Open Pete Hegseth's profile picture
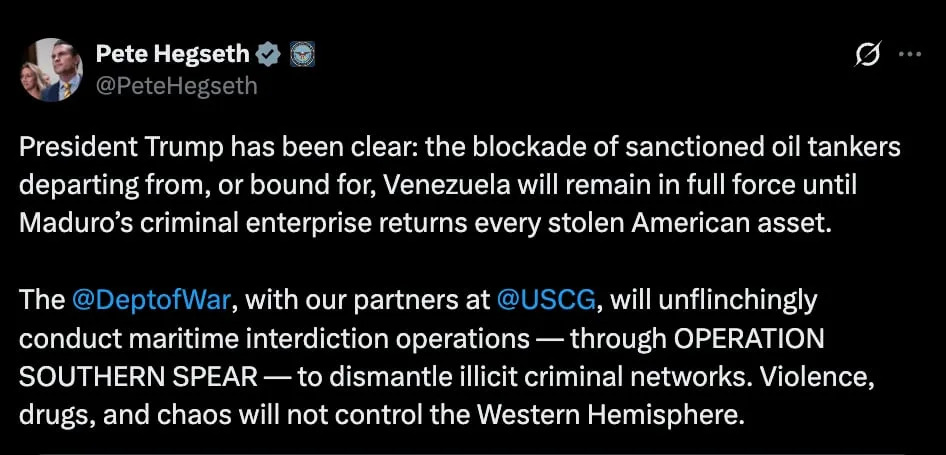The width and height of the screenshot is (946, 455). point(51,70)
